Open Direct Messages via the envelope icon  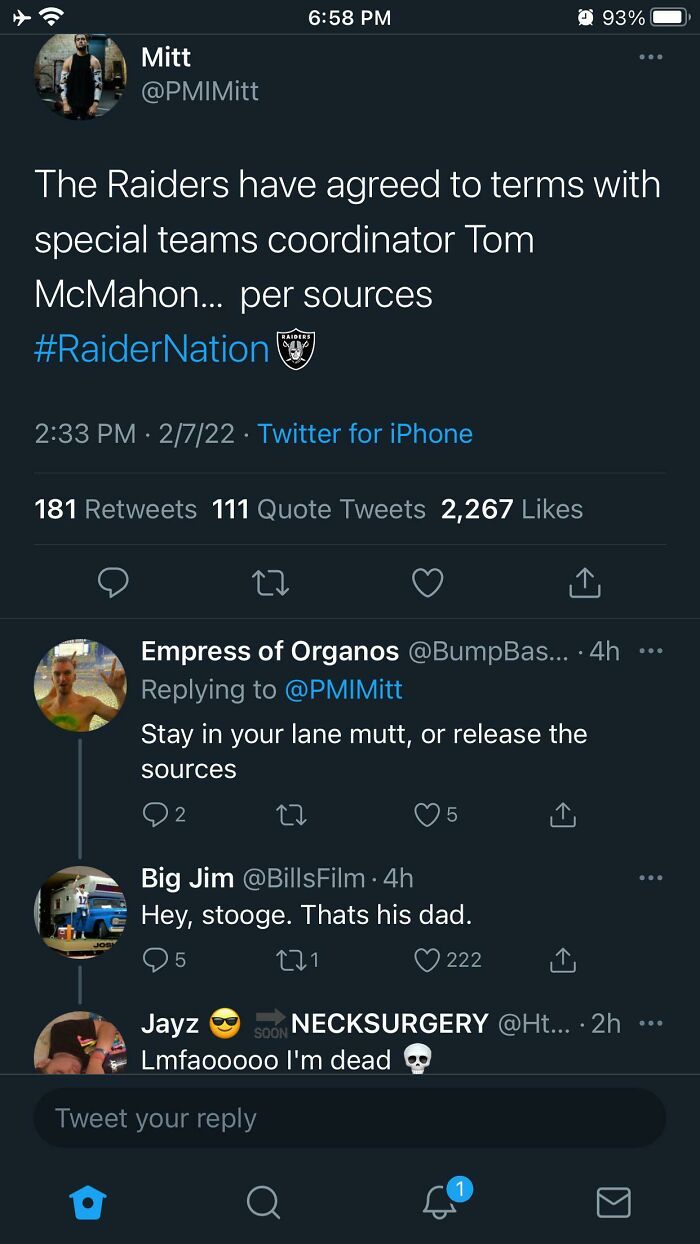pyautogui.click(x=613, y=1203)
